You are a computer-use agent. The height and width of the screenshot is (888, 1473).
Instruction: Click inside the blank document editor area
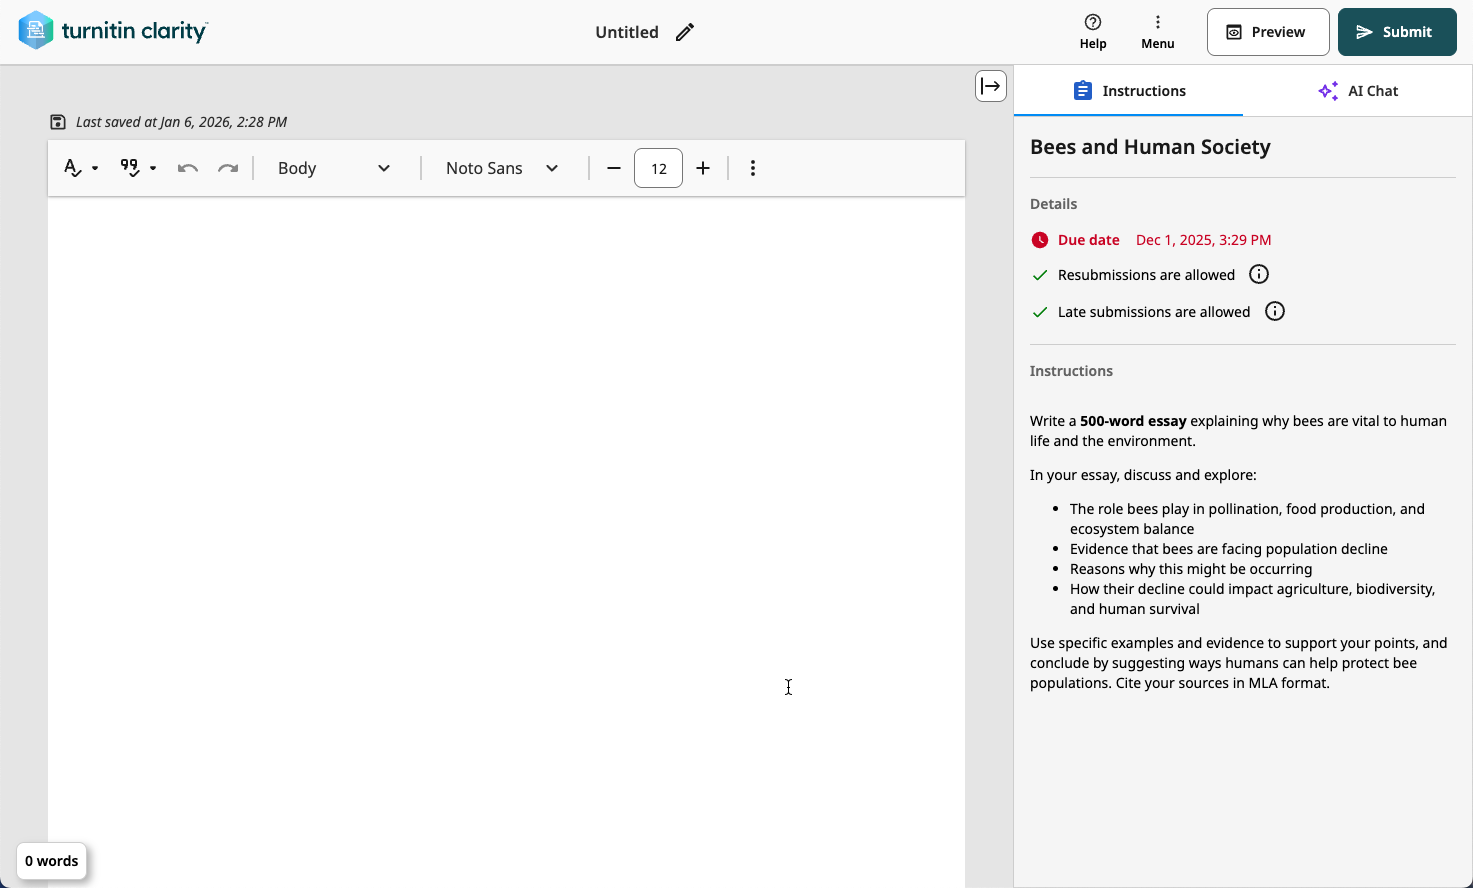tap(506, 540)
